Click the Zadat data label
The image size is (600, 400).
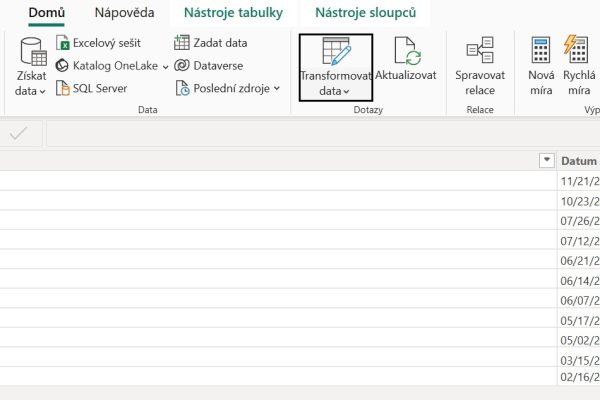(x=220, y=43)
